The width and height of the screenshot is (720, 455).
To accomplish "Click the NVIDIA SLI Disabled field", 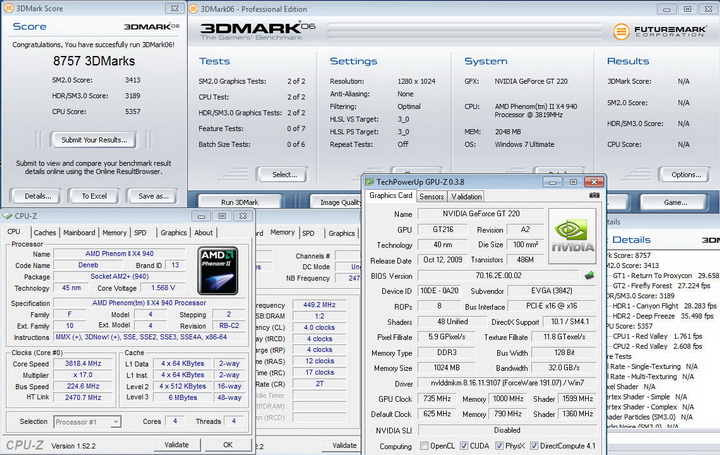I will (507, 430).
